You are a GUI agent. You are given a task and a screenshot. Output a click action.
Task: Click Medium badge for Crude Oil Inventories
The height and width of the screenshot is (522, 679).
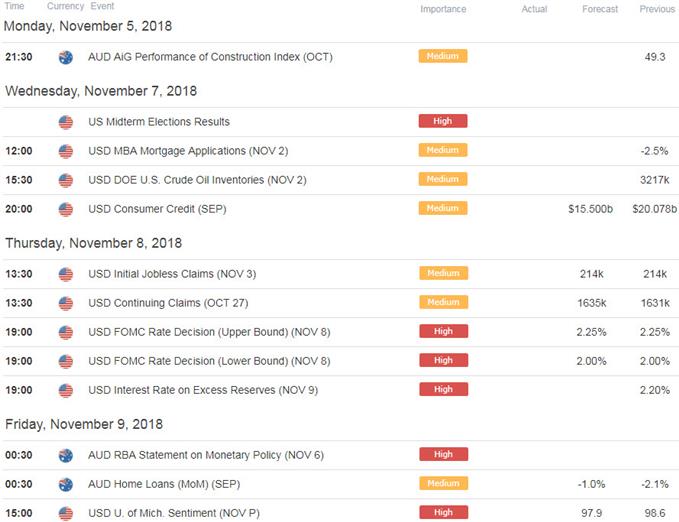[x=443, y=179]
